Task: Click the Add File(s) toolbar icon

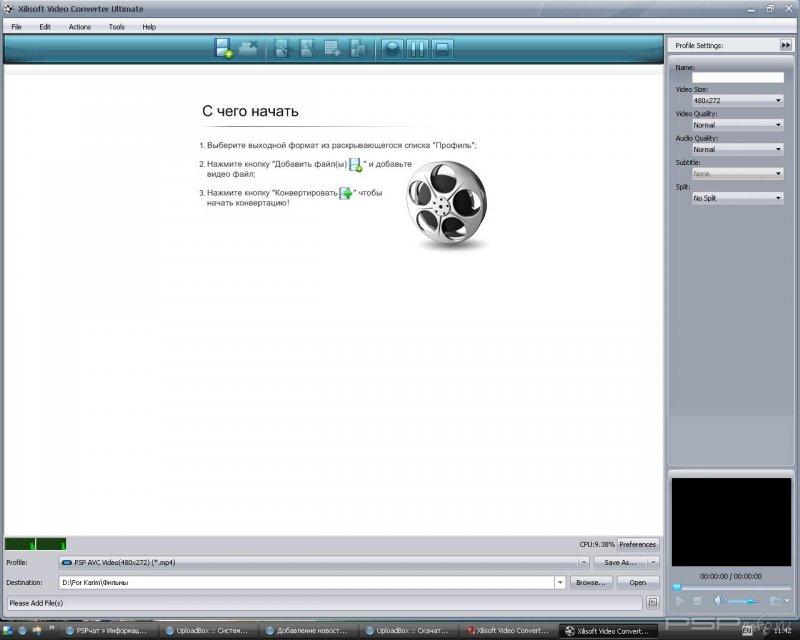Action: [224, 48]
